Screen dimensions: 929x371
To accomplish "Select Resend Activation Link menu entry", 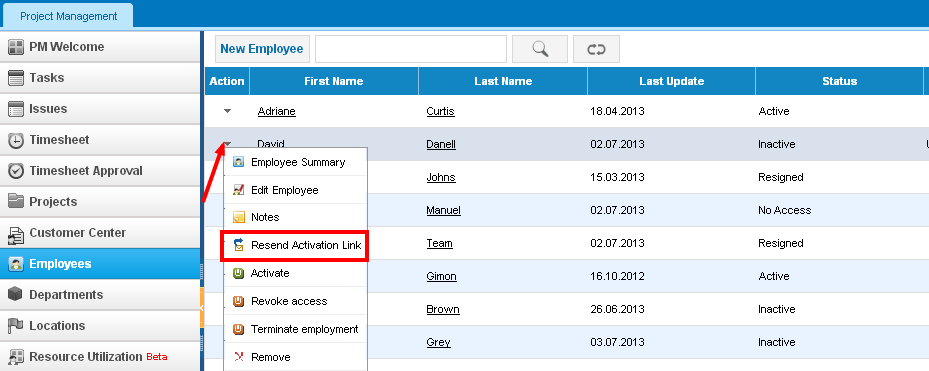I will pos(296,245).
